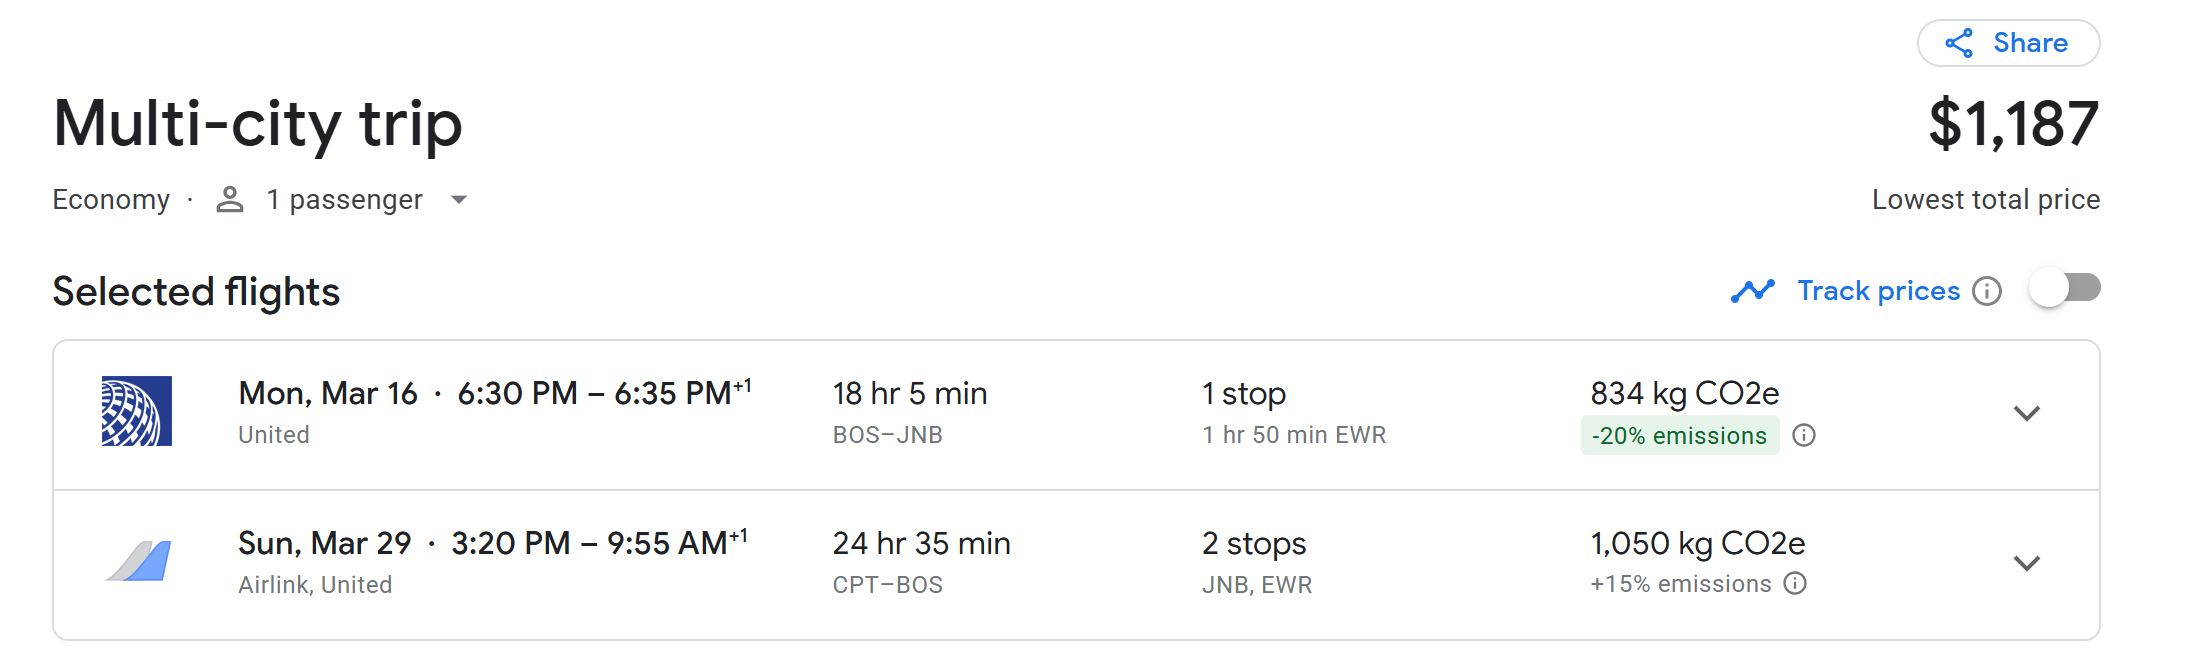Screen dimensions: 2198x664
Task: Click the Share button
Action: point(2008,43)
